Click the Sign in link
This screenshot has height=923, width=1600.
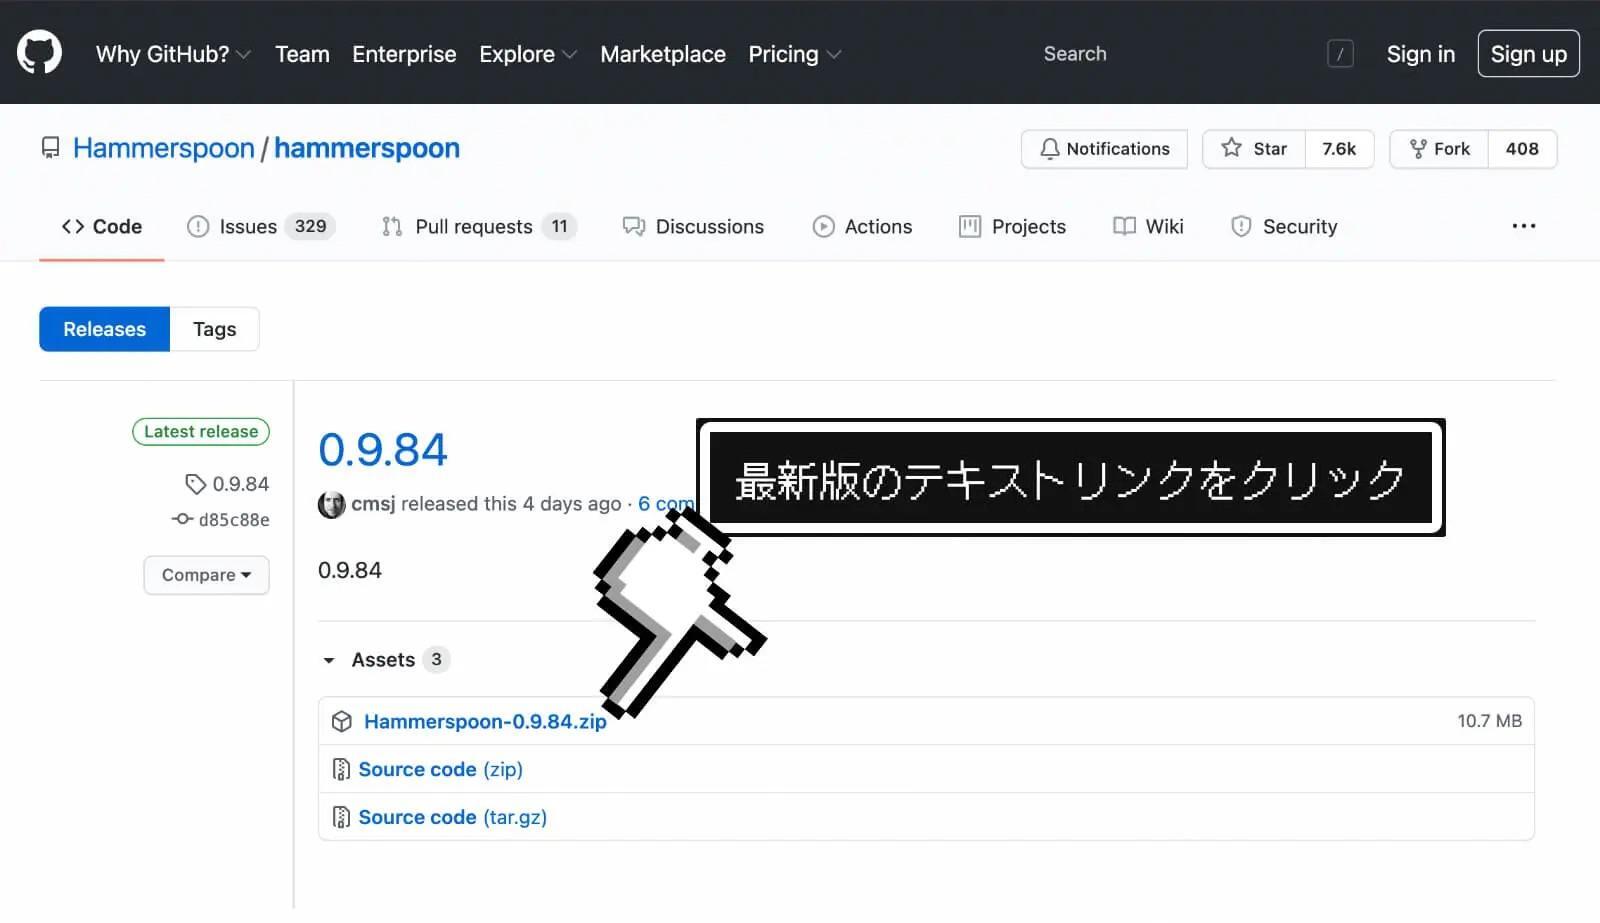(x=1420, y=54)
